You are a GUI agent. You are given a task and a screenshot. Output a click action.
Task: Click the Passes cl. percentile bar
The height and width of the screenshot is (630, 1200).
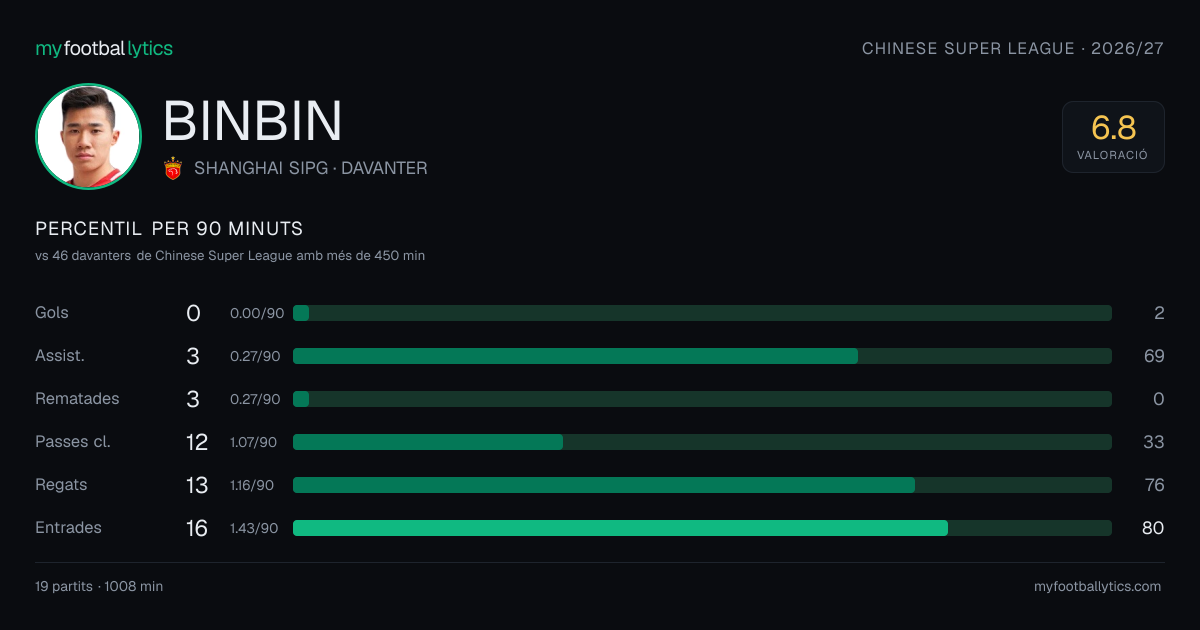click(702, 442)
